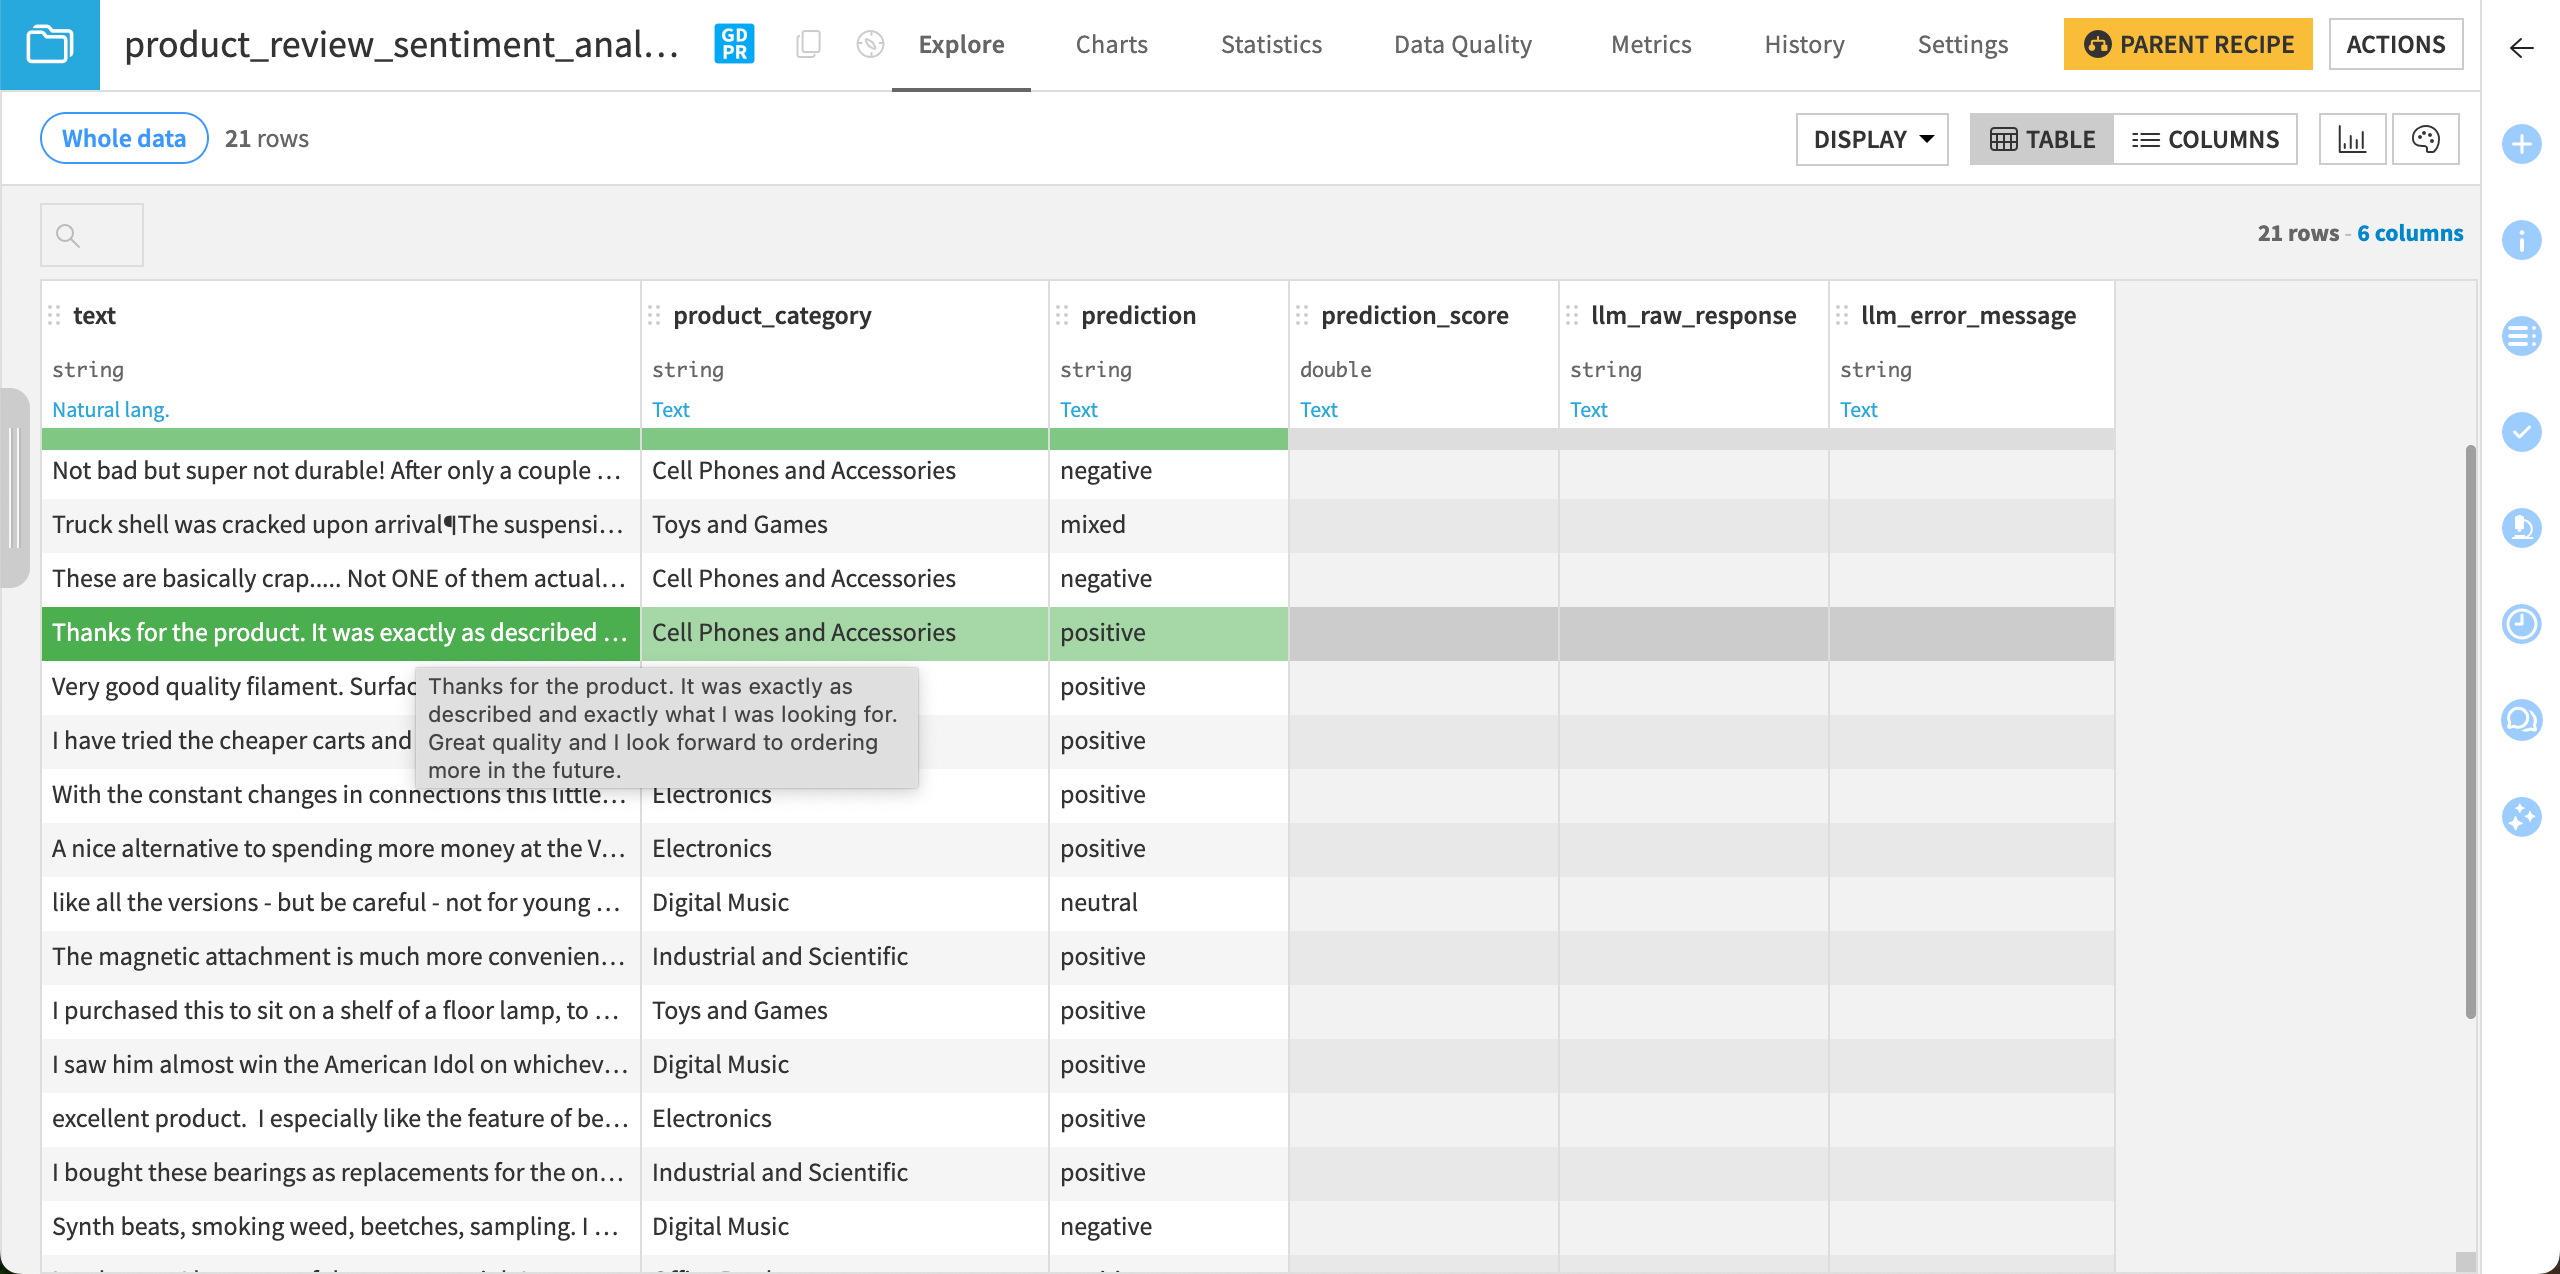Viewport: 2560px width, 1274px height.
Task: Switch to TABLE view
Action: click(2042, 139)
